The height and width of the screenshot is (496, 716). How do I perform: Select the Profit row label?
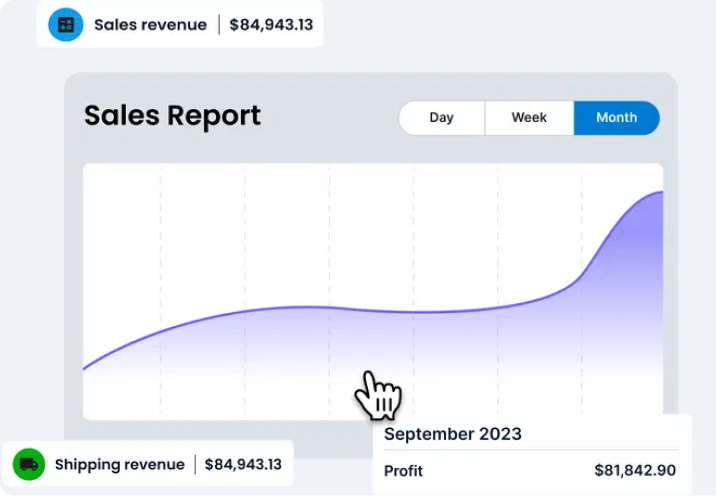403,470
